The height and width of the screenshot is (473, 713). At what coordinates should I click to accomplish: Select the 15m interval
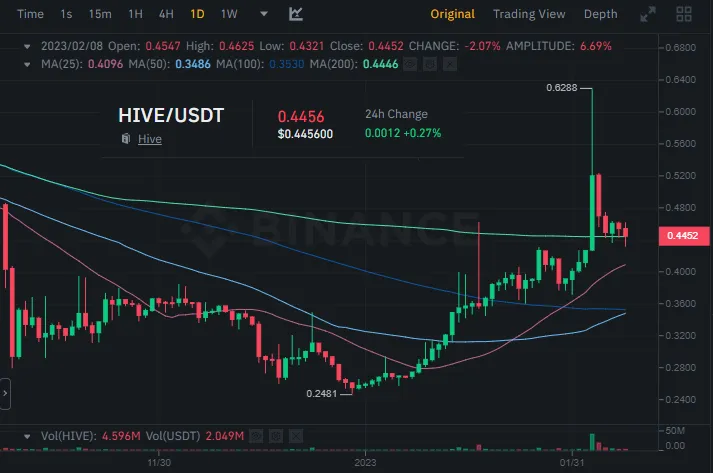point(100,14)
